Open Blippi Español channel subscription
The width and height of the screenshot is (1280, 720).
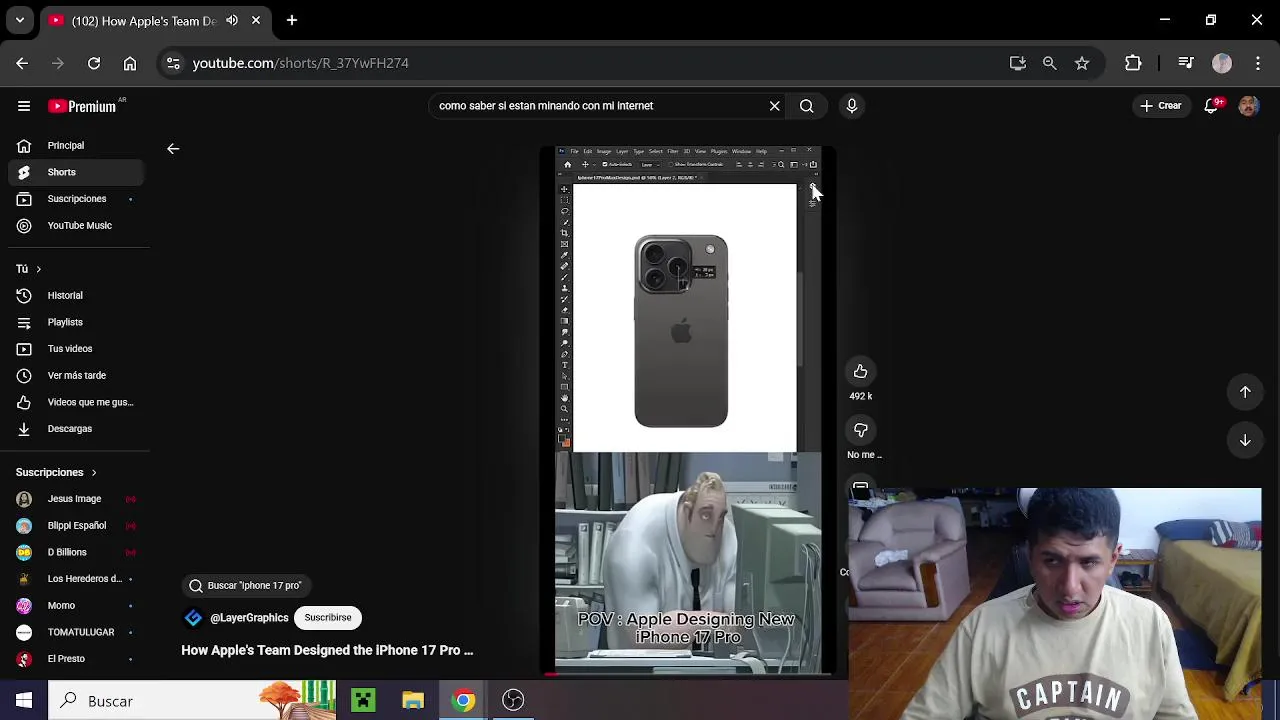click(x=75, y=526)
